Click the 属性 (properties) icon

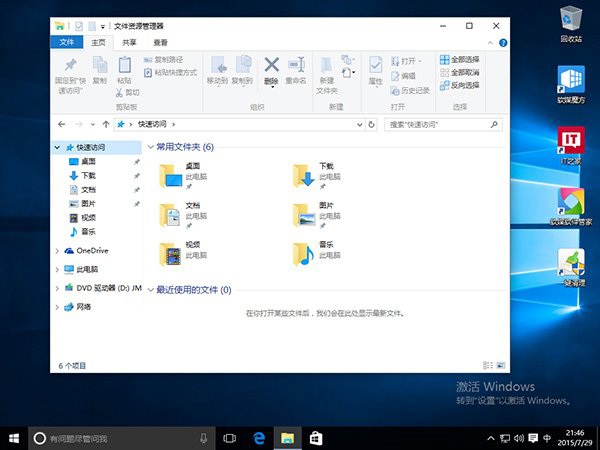pyautogui.click(x=375, y=65)
